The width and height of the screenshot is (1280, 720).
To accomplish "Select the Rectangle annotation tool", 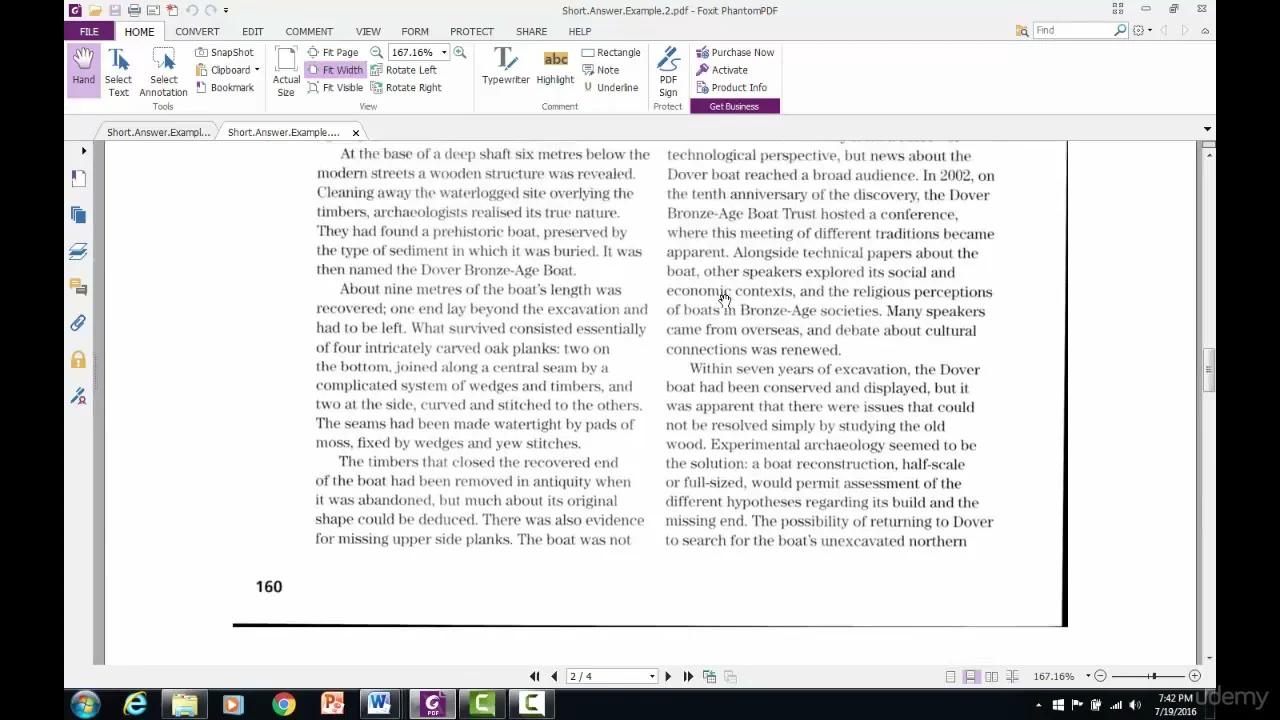I will (x=611, y=52).
